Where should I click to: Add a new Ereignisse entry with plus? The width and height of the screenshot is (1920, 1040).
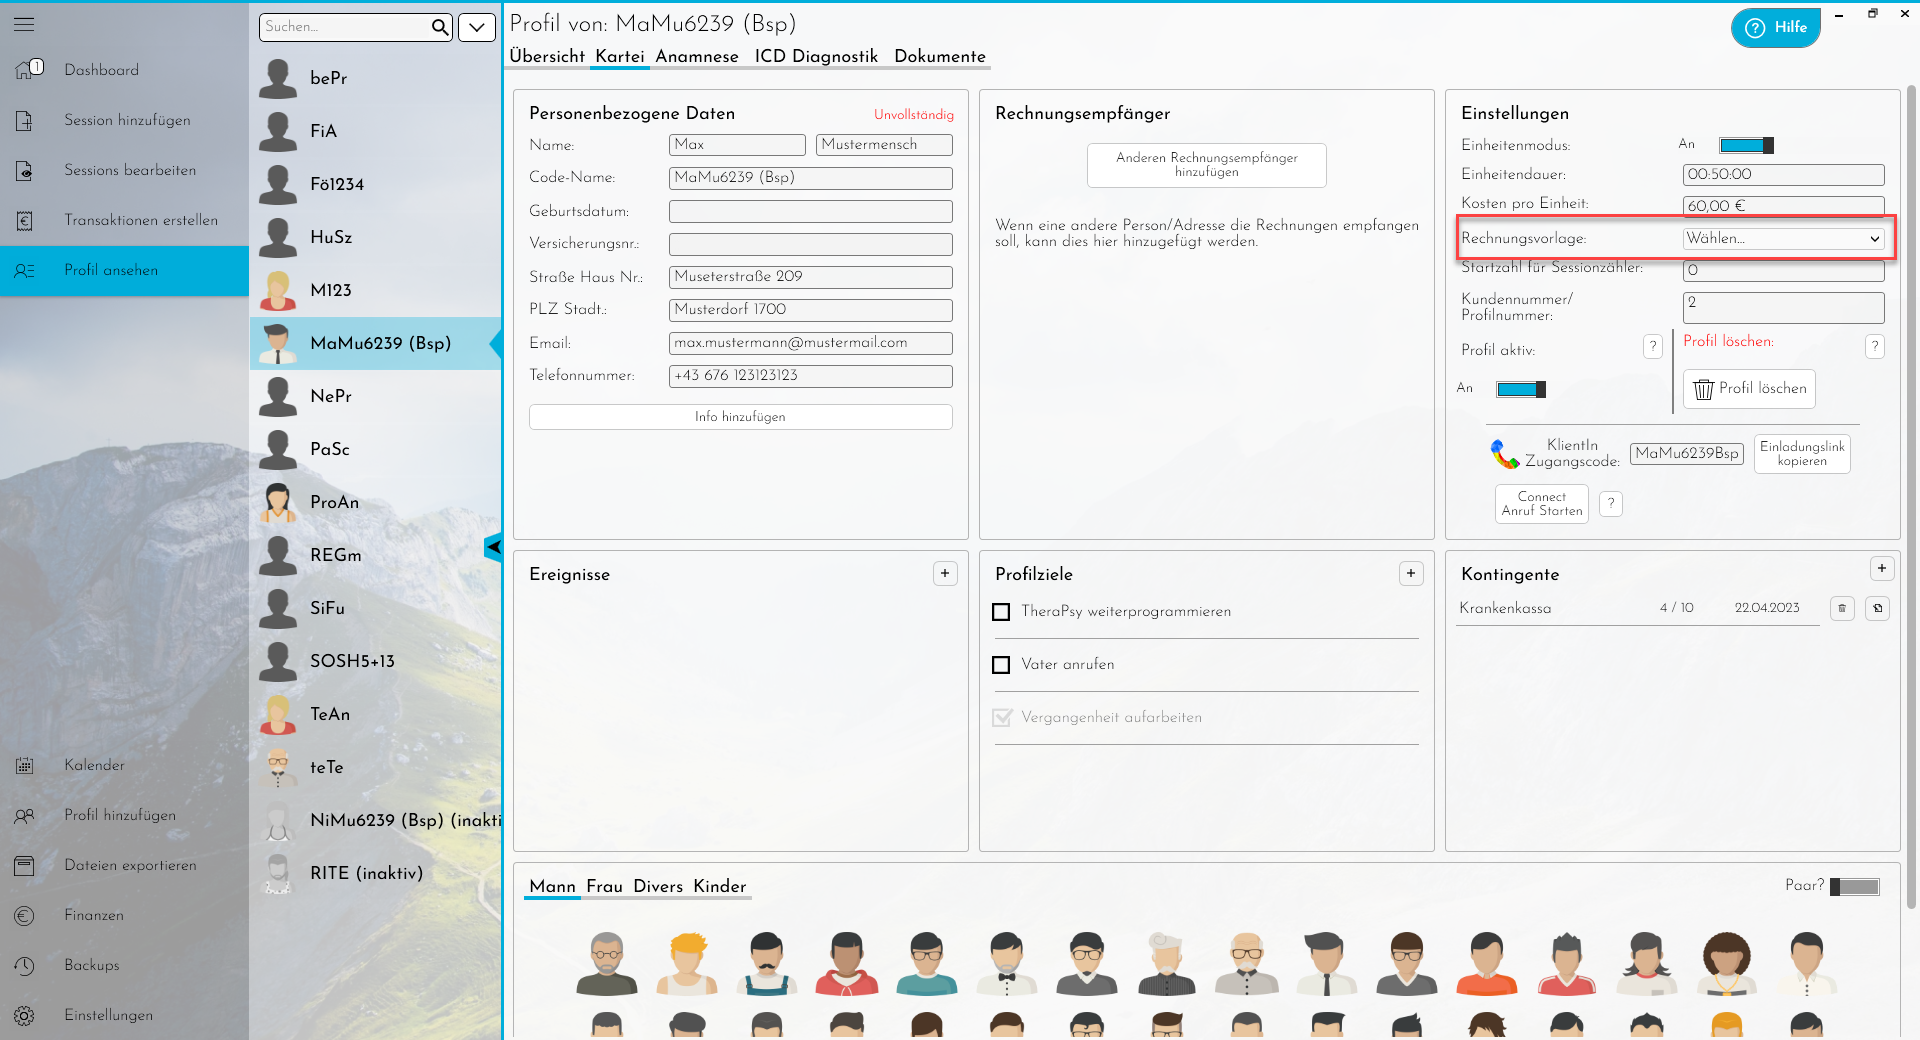click(945, 573)
